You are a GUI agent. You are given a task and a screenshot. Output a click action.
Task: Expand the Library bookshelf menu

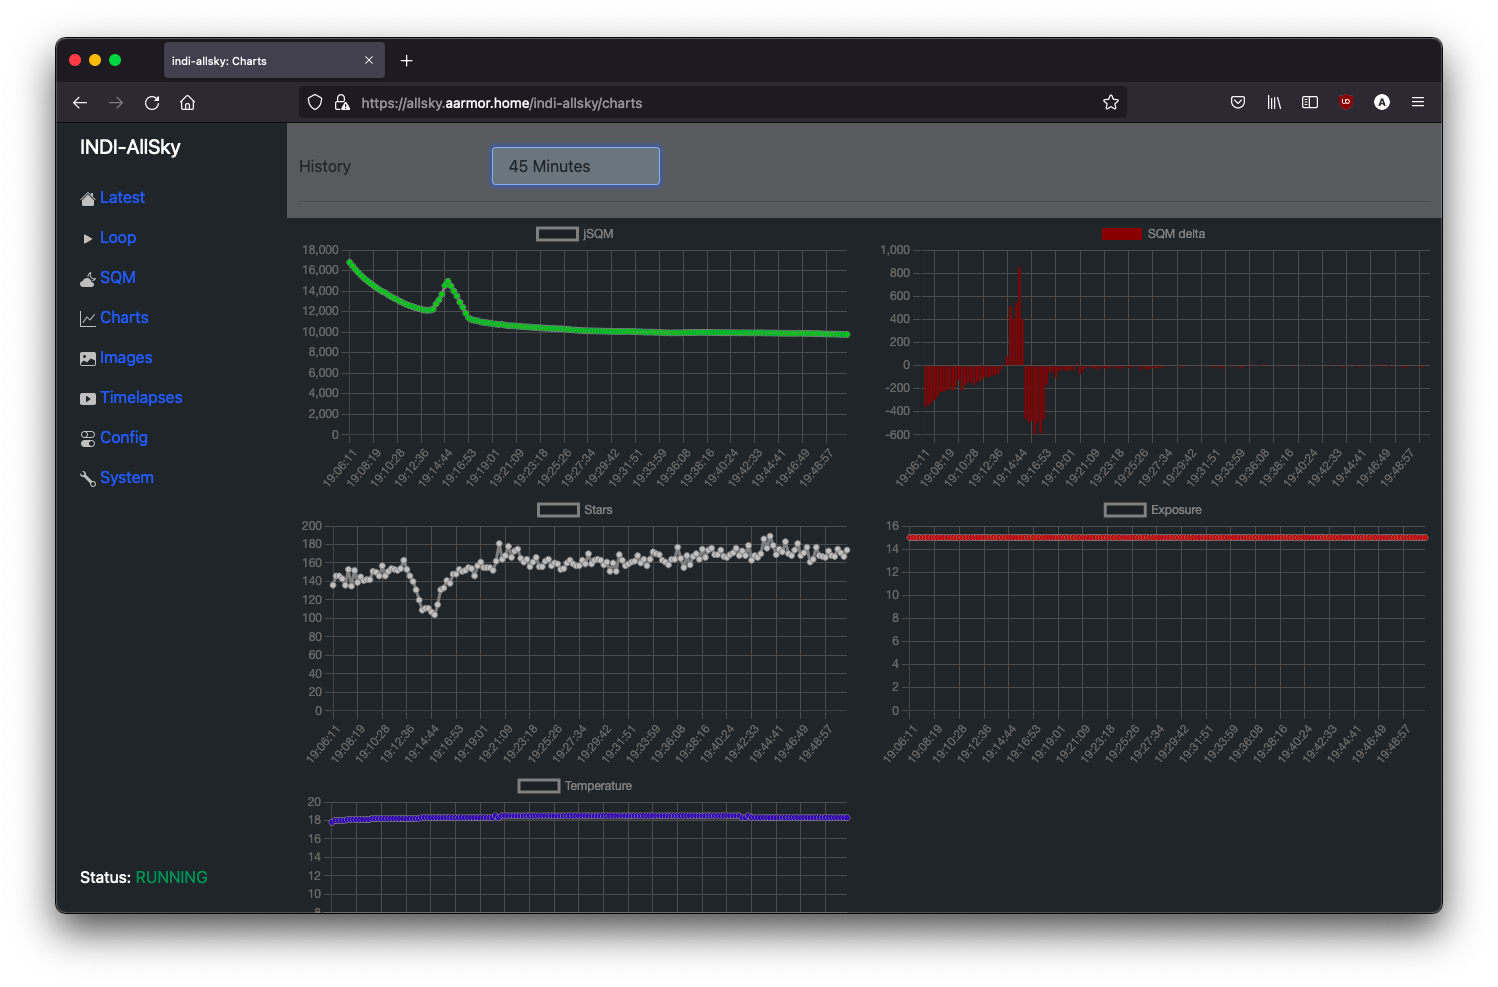click(x=1274, y=102)
